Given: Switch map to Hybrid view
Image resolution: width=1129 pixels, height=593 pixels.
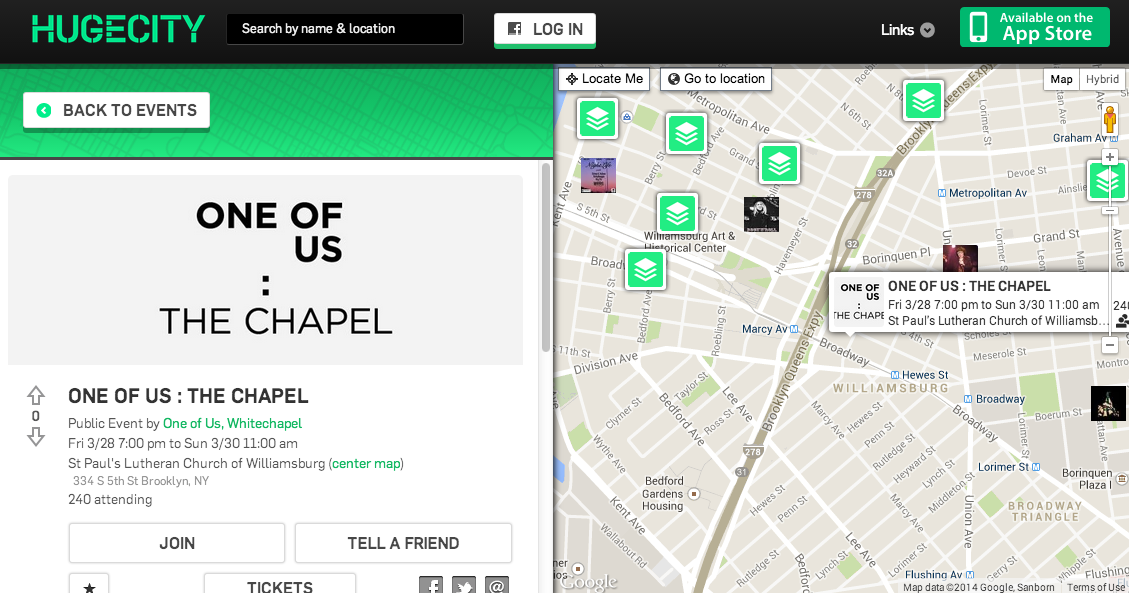Looking at the screenshot, I should pyautogui.click(x=1102, y=80).
